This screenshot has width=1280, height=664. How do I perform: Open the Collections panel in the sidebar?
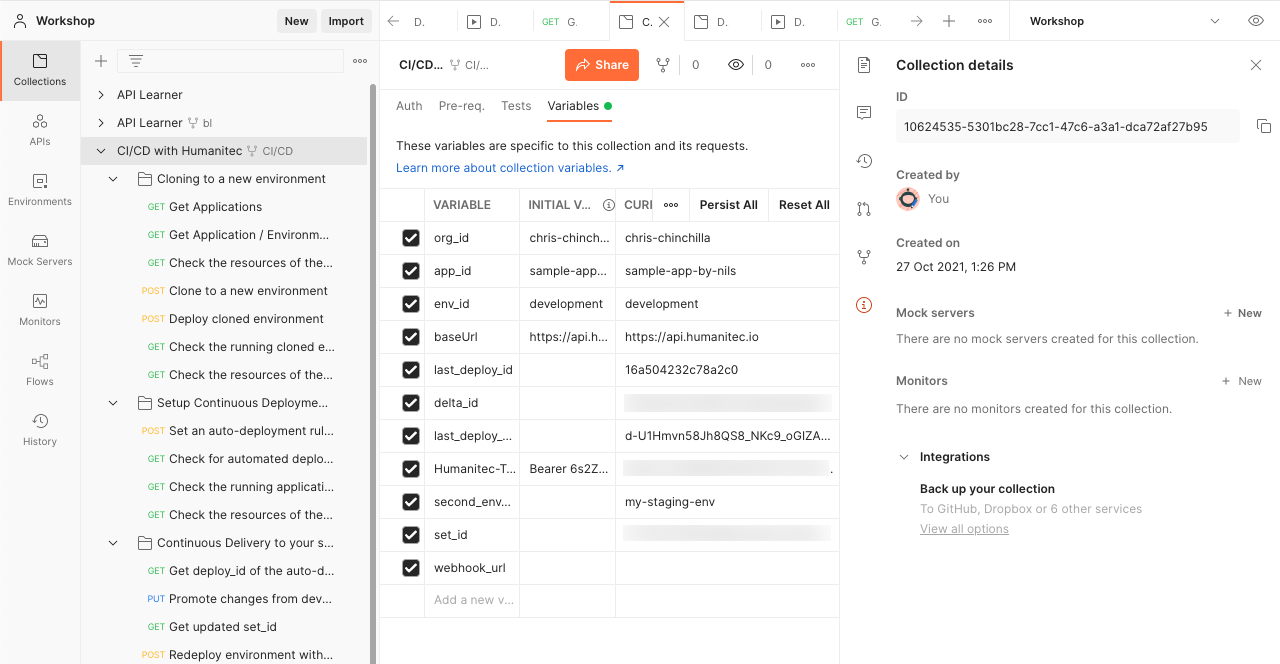coord(39,70)
